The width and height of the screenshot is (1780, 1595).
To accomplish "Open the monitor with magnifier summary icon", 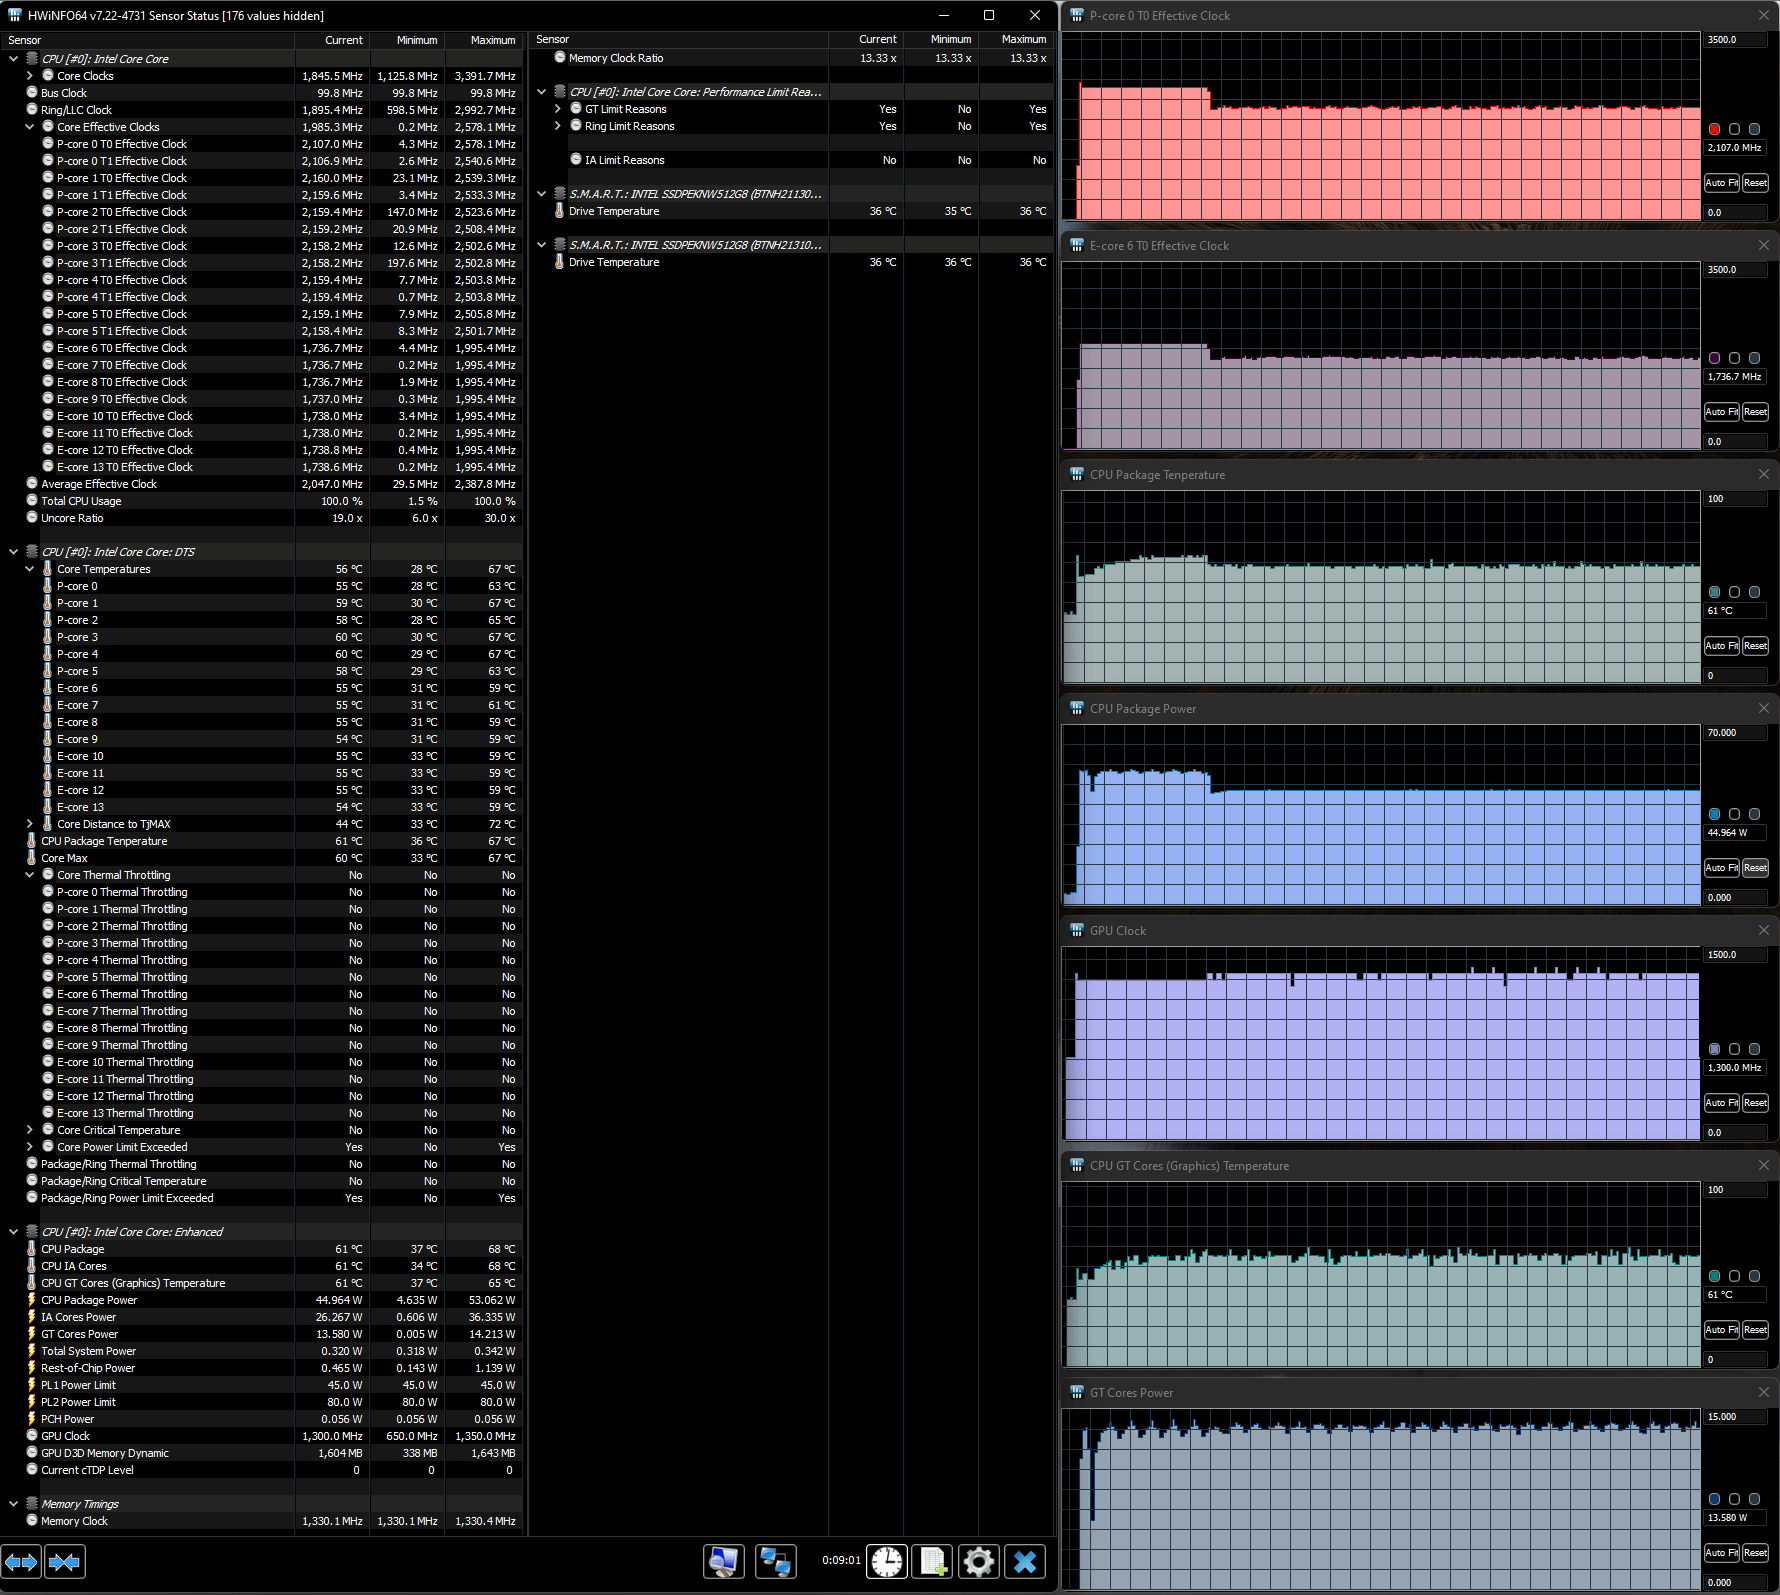I will [724, 1561].
